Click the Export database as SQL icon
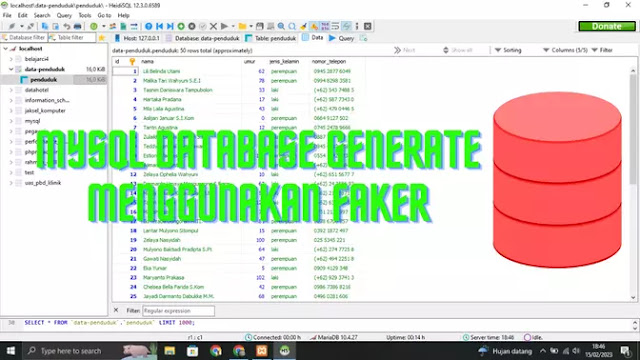The width and height of the screenshot is (640, 360). pos(123,26)
